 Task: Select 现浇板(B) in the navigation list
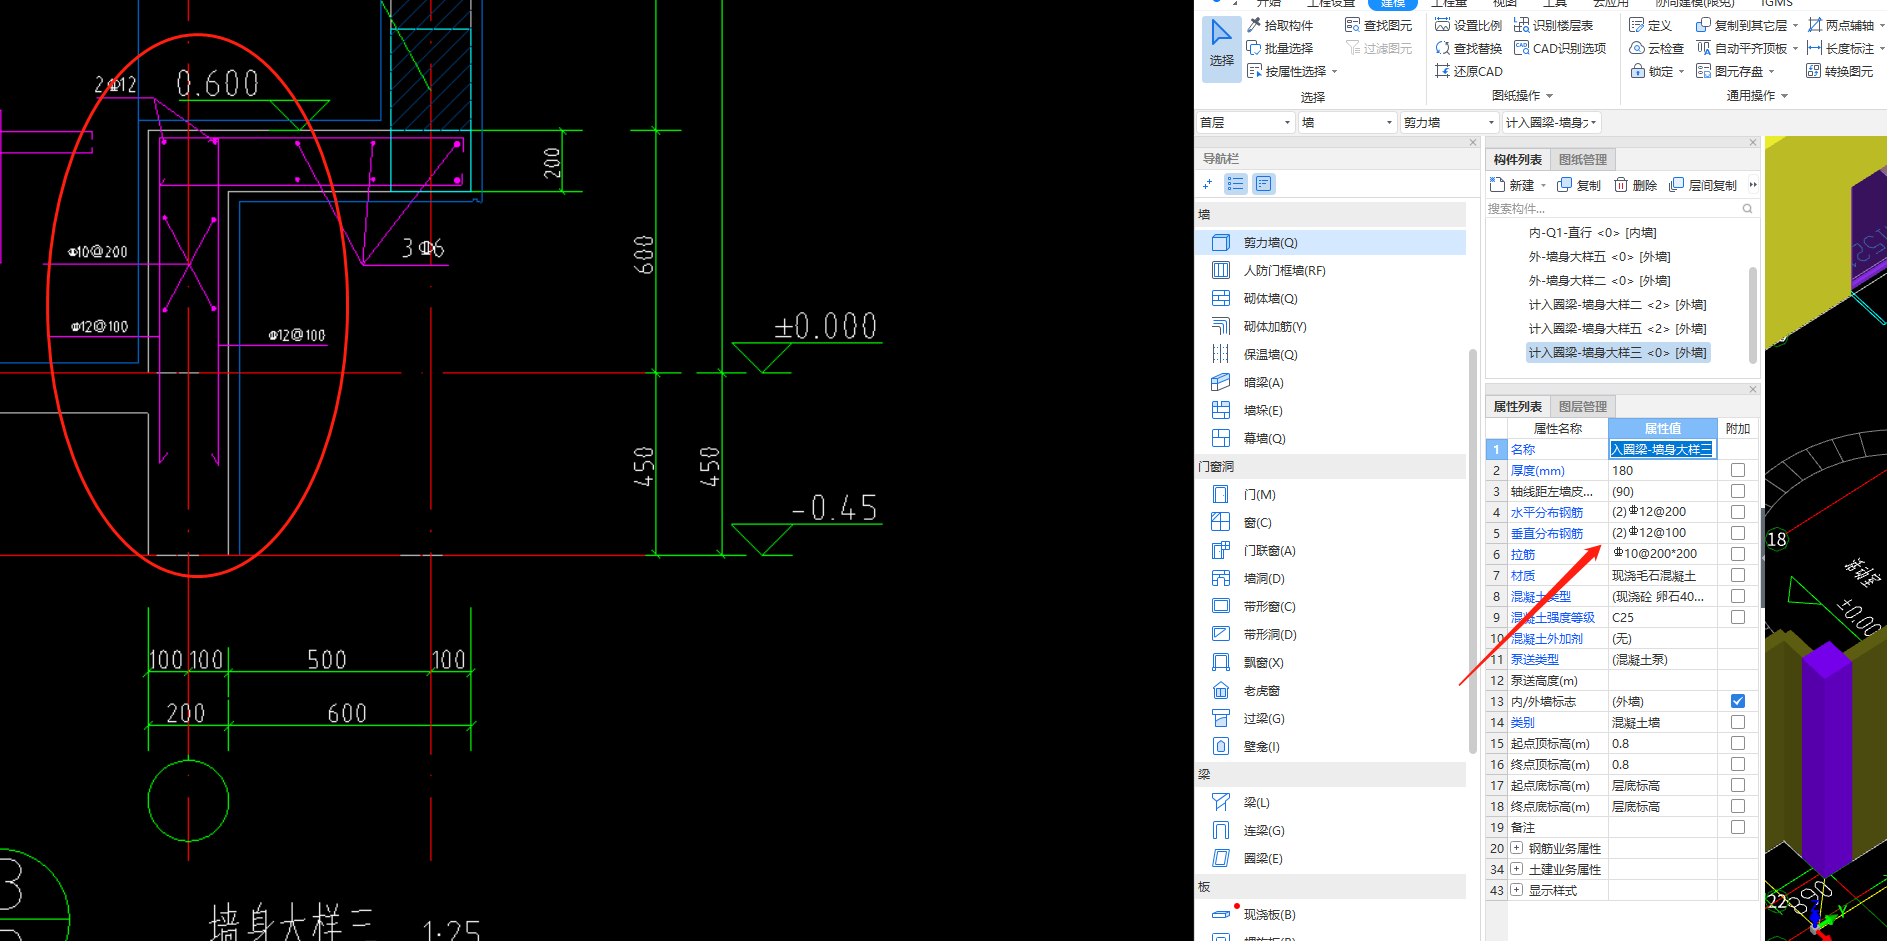coord(1331,914)
